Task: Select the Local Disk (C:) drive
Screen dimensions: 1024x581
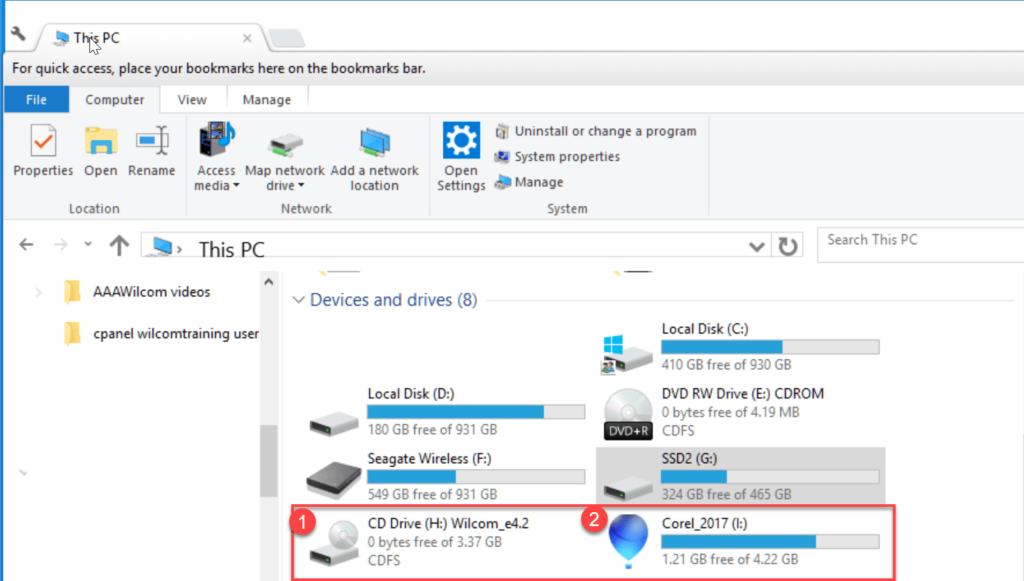Action: point(740,347)
